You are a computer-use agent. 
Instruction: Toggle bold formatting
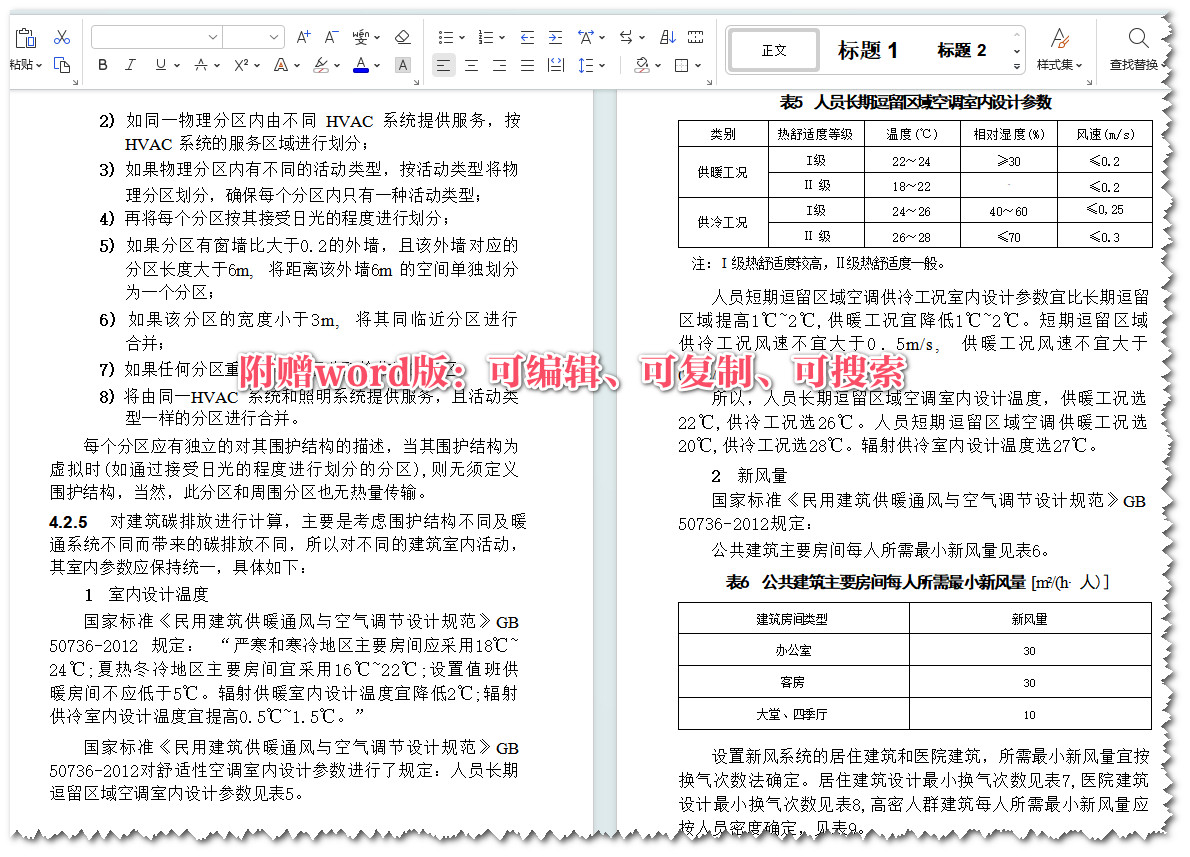pos(102,62)
